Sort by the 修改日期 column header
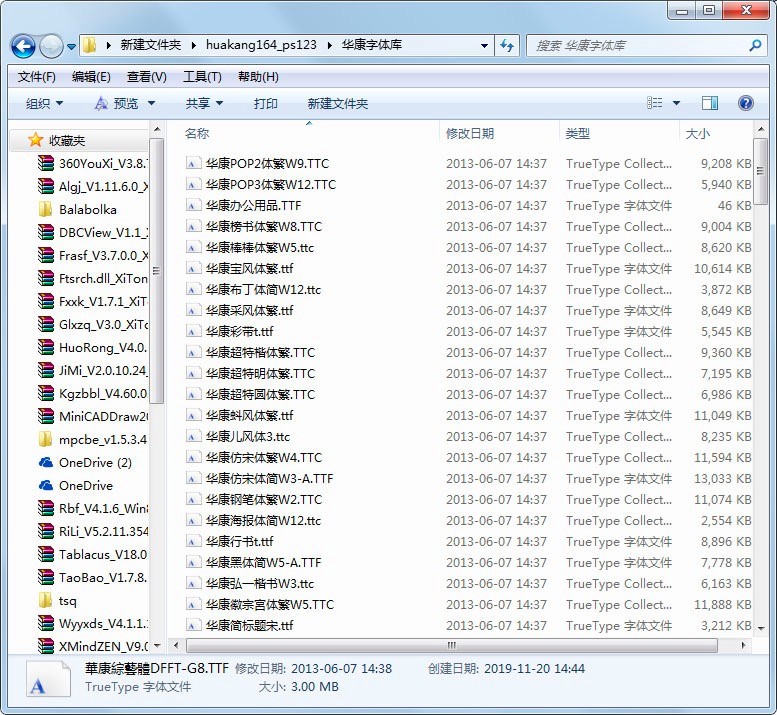The image size is (777, 715). click(470, 133)
